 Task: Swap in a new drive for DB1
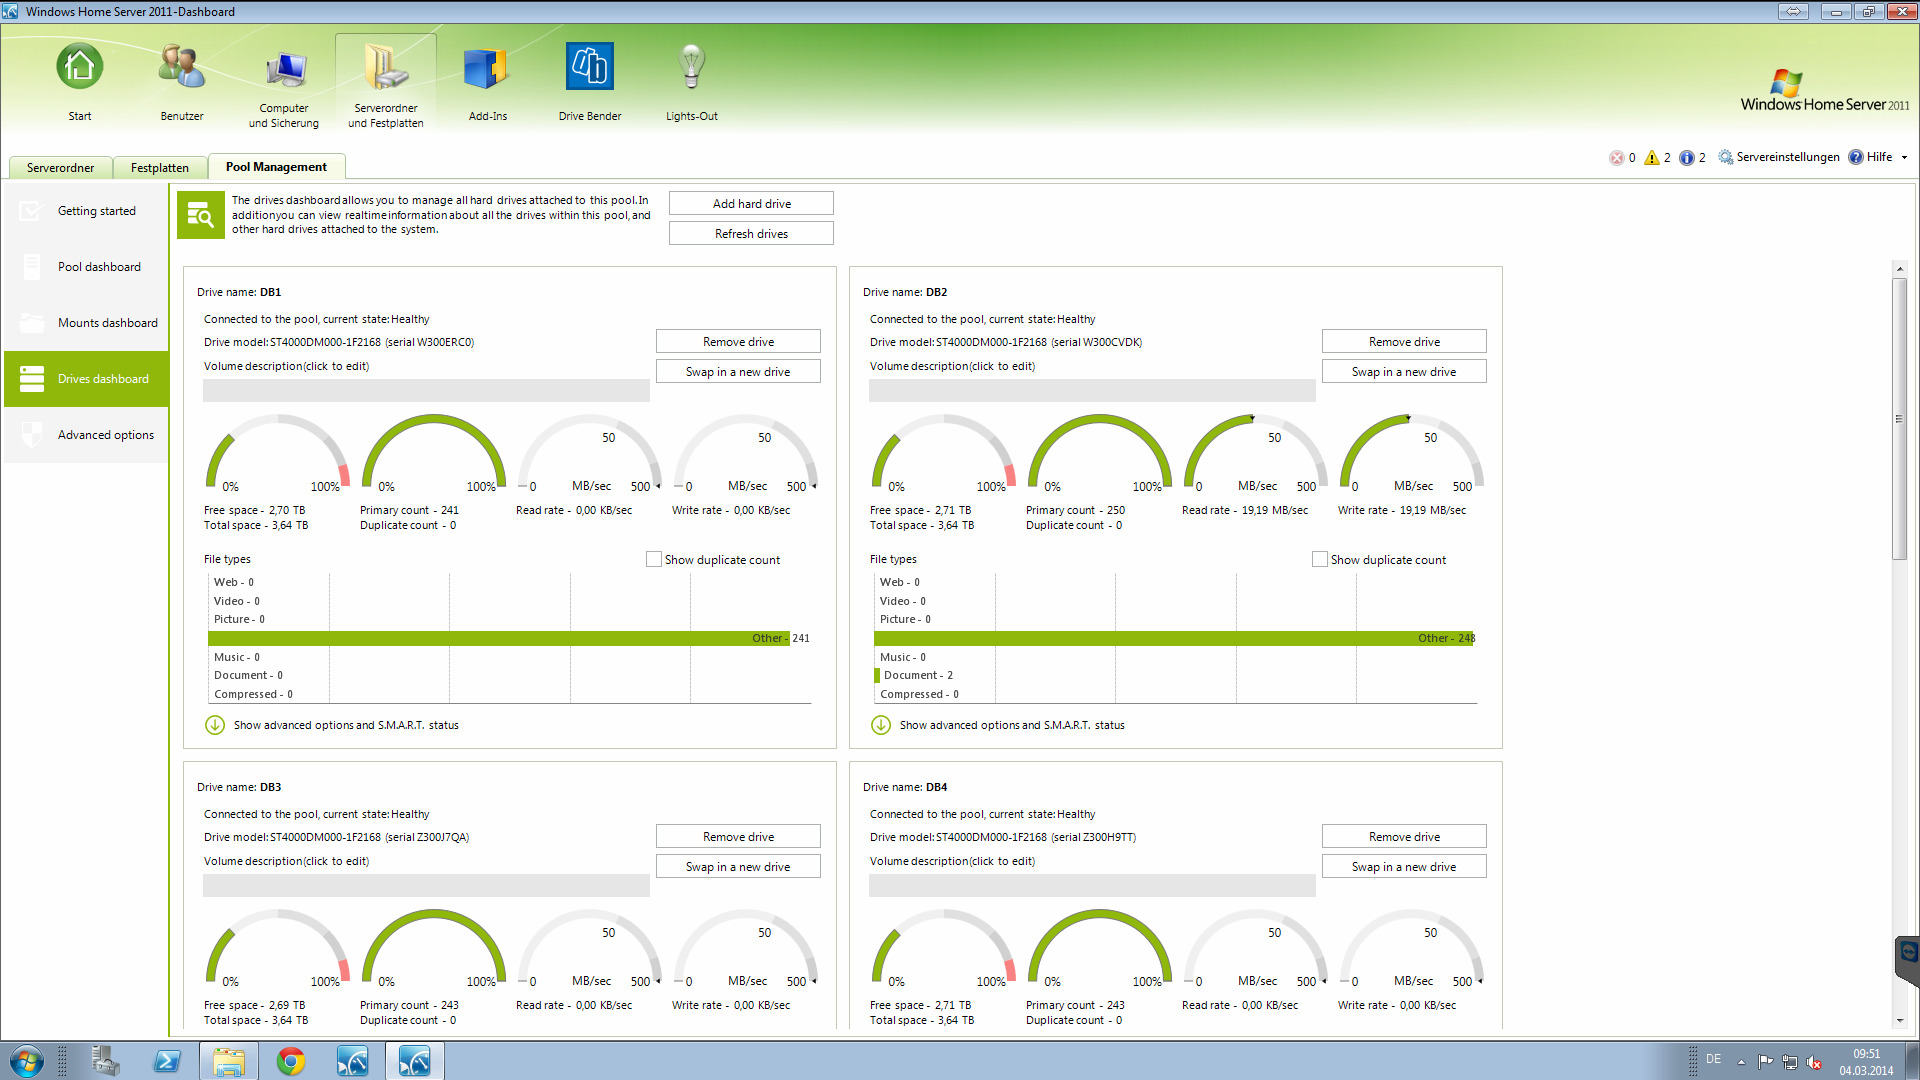(738, 371)
